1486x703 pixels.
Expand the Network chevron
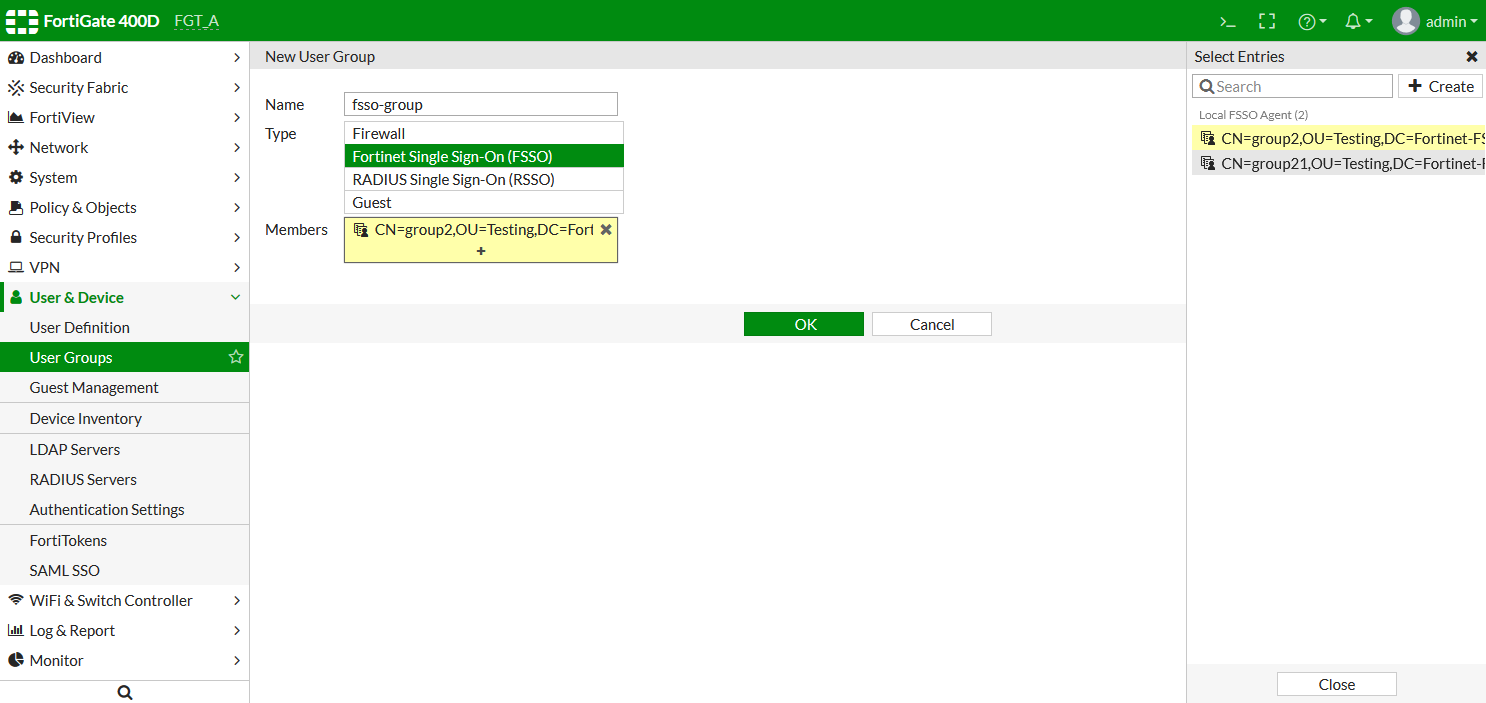coord(237,148)
